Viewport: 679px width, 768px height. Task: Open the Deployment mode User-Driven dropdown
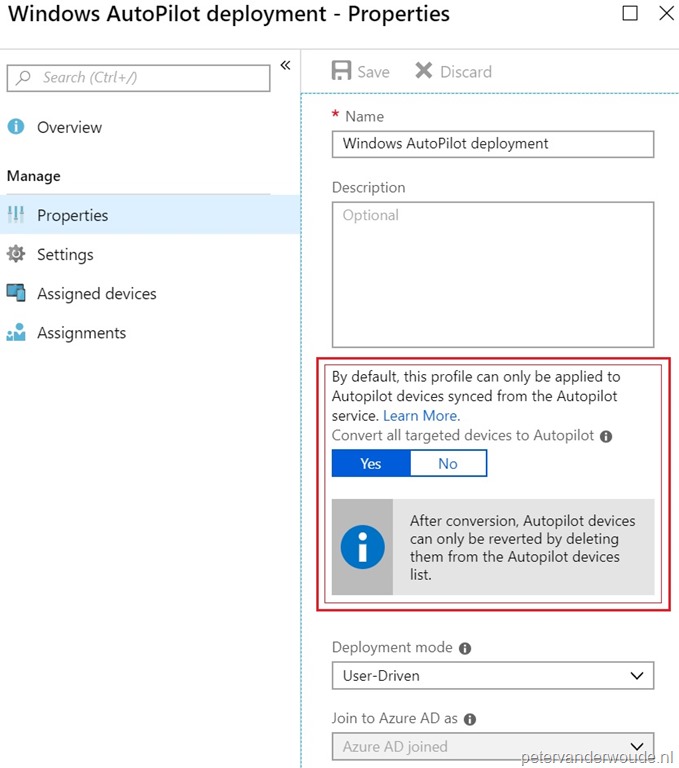(x=493, y=676)
